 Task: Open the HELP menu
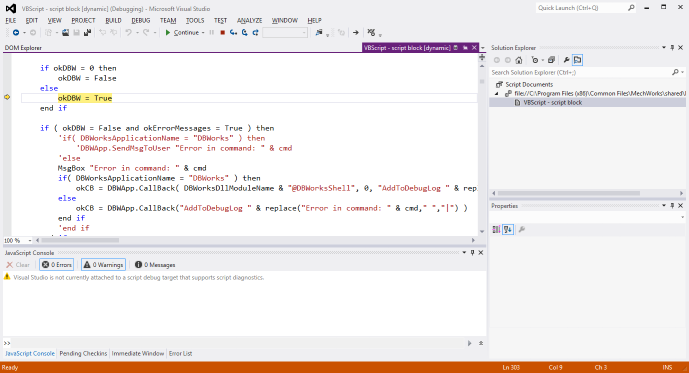coord(314,21)
